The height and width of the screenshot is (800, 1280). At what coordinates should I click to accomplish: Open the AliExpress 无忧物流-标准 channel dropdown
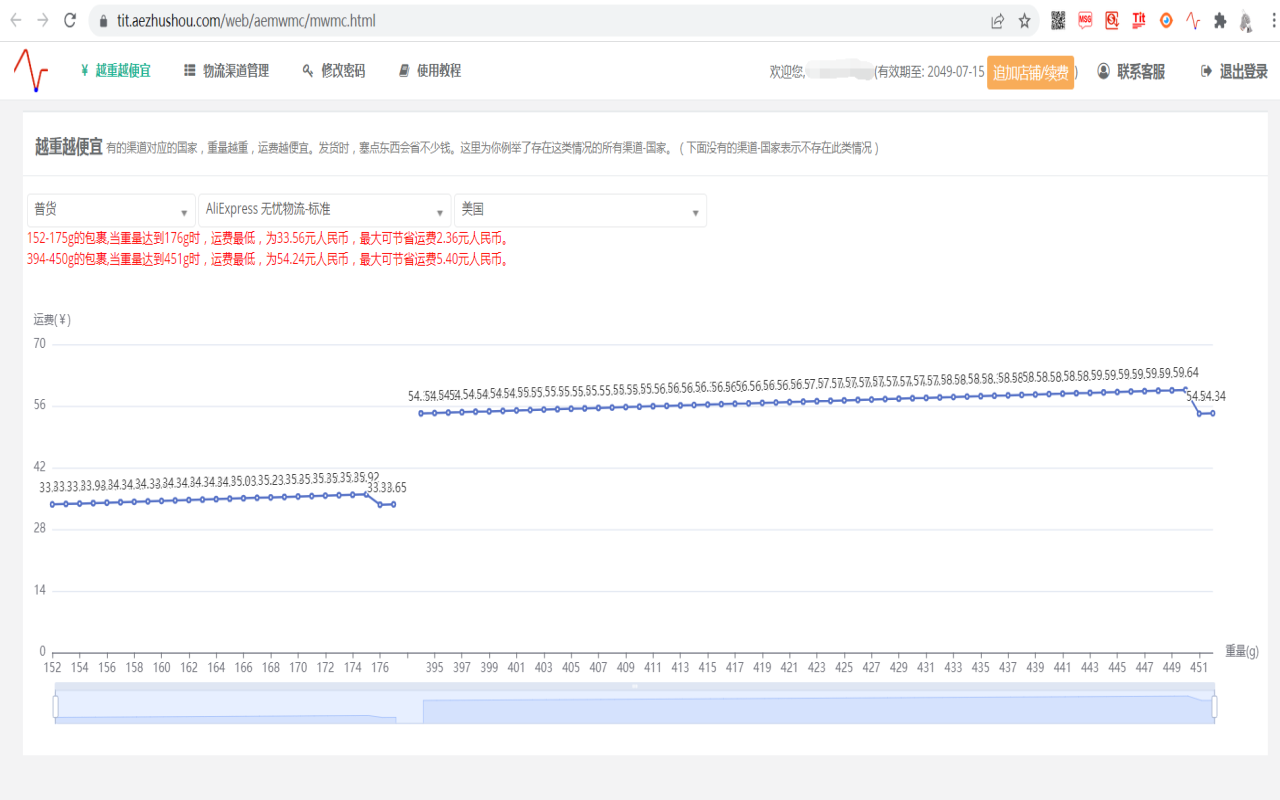coord(324,210)
